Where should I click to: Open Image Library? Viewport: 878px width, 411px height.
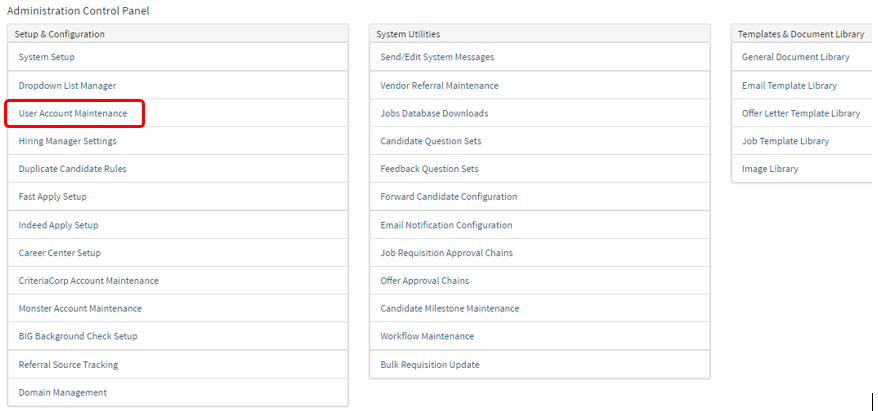770,169
